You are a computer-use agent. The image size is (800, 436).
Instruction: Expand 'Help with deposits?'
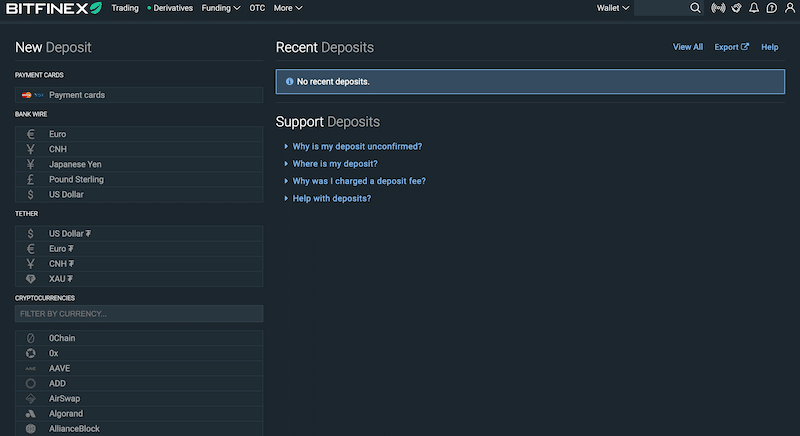tap(332, 198)
